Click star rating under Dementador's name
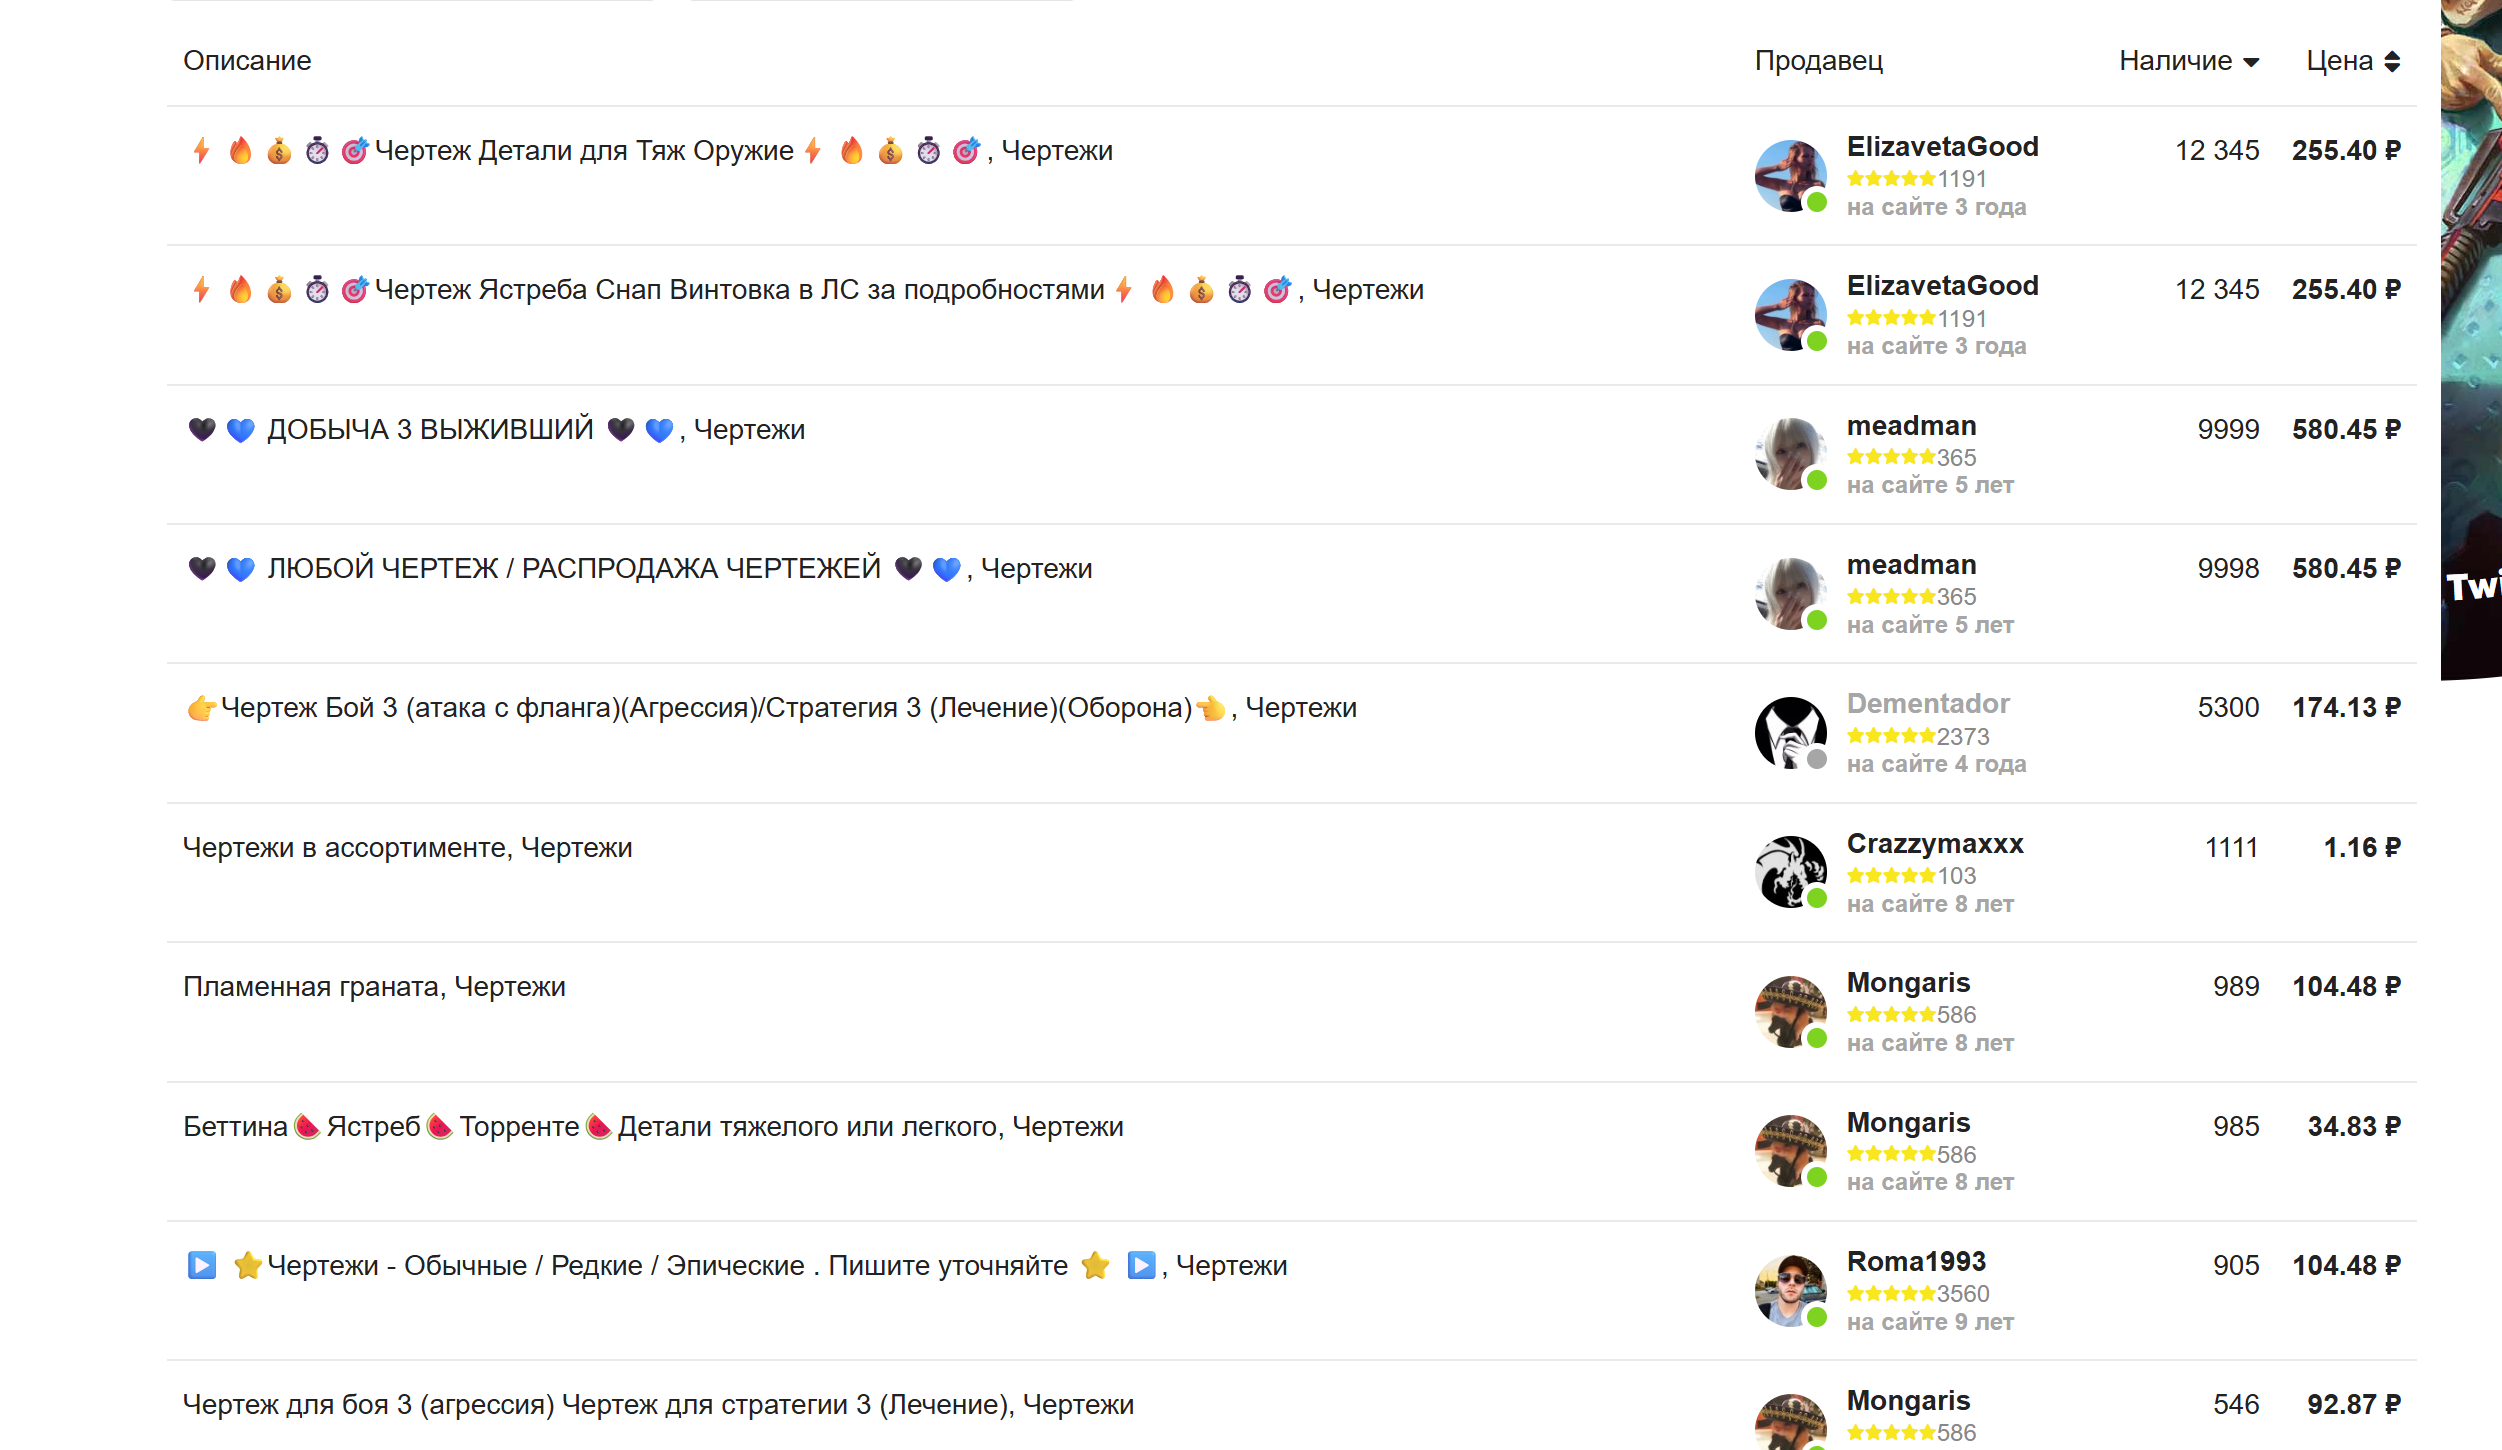This screenshot has height=1450, width=2502. coord(1890,736)
